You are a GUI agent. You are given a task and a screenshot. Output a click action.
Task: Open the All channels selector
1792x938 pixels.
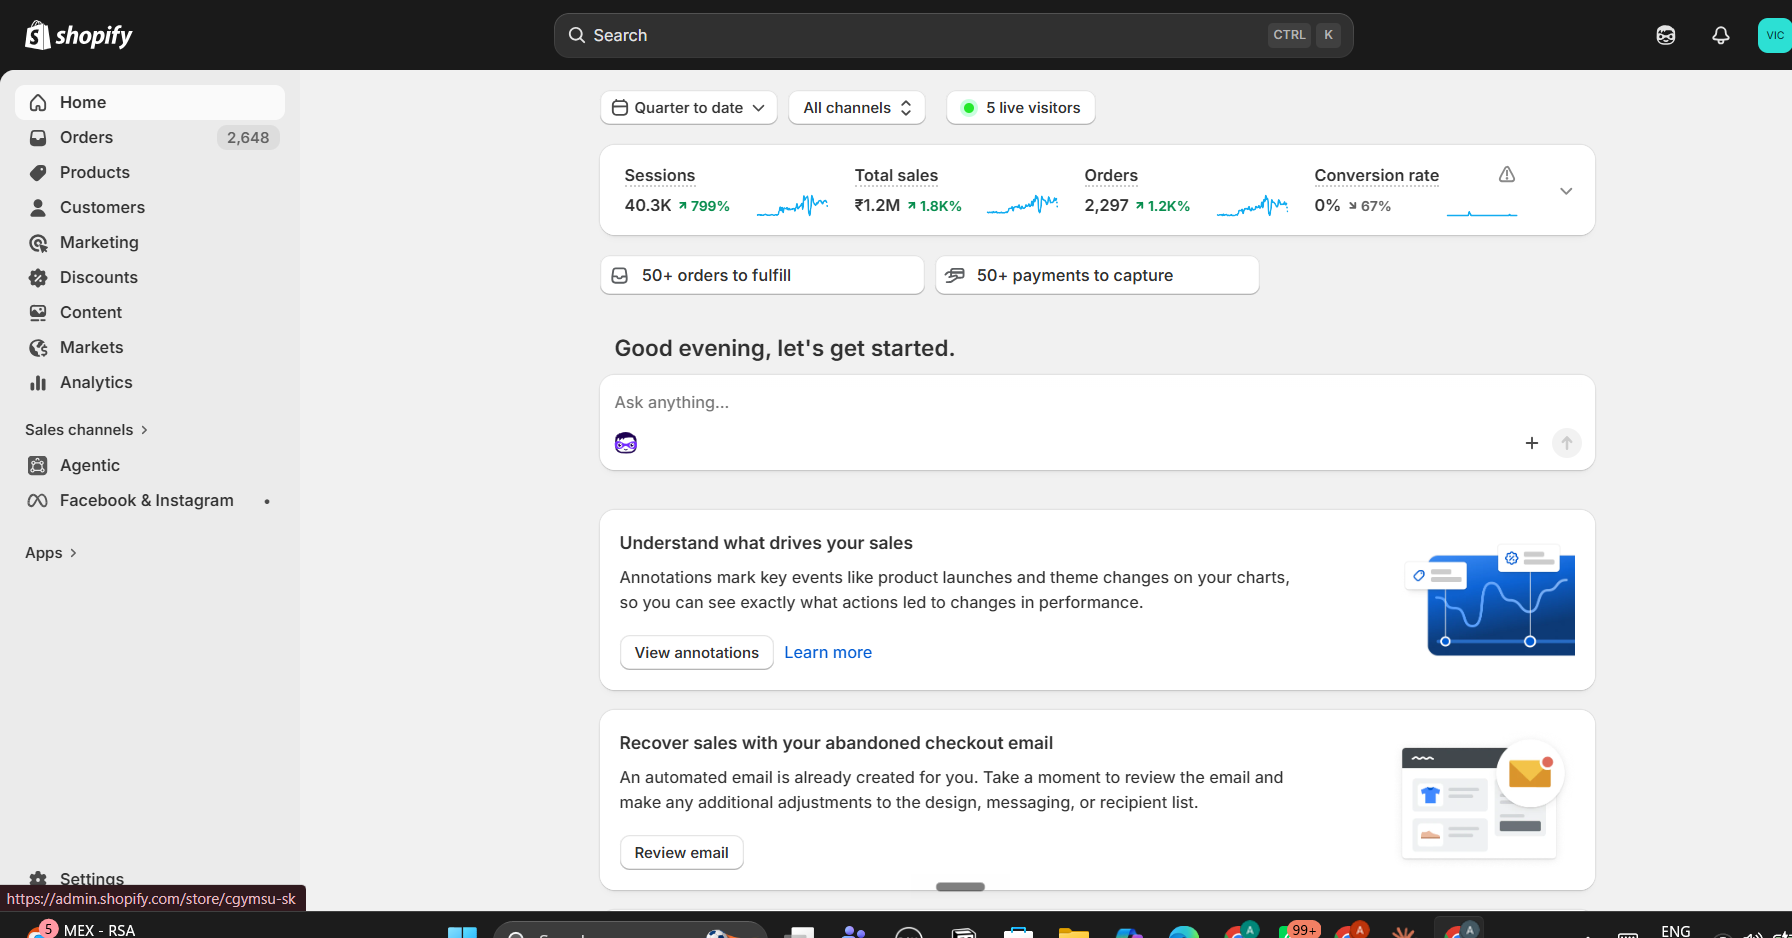[857, 107]
